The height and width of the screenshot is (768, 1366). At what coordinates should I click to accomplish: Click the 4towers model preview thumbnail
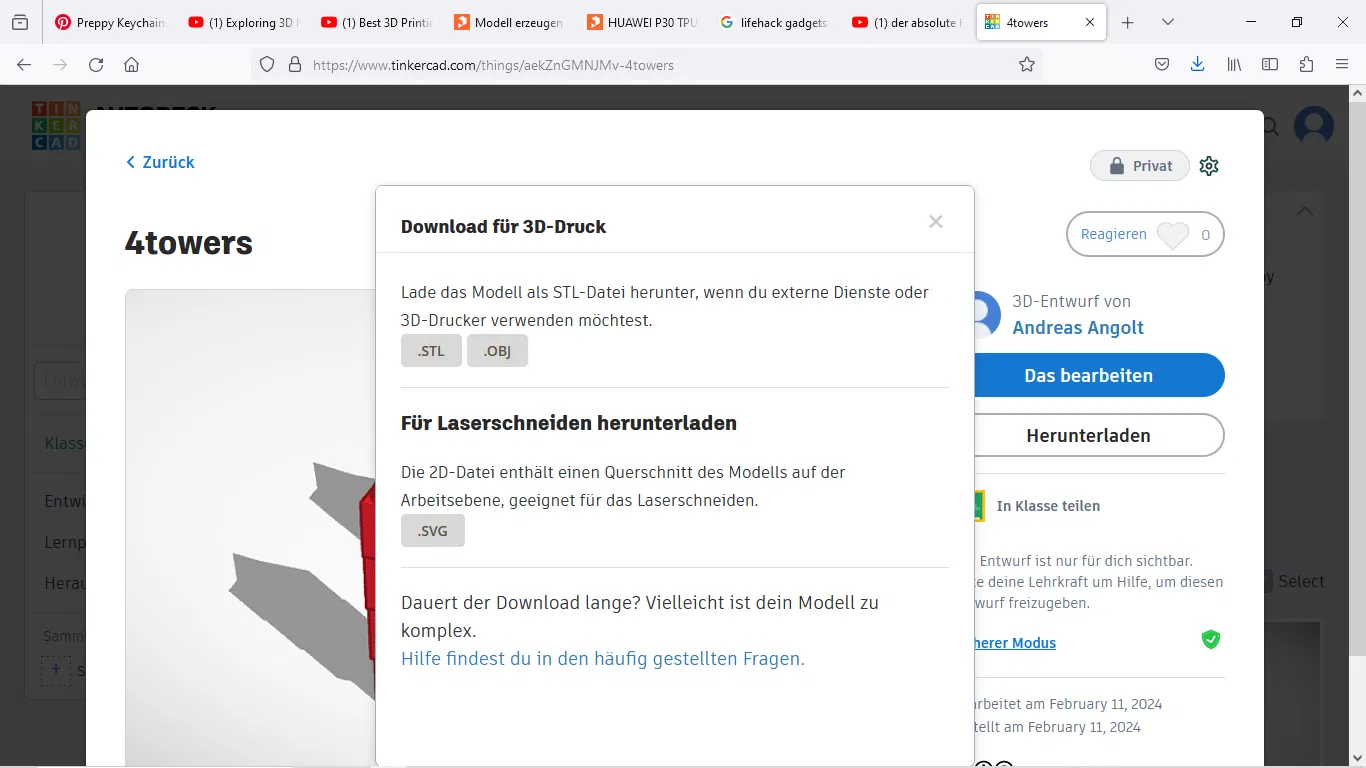point(250,528)
